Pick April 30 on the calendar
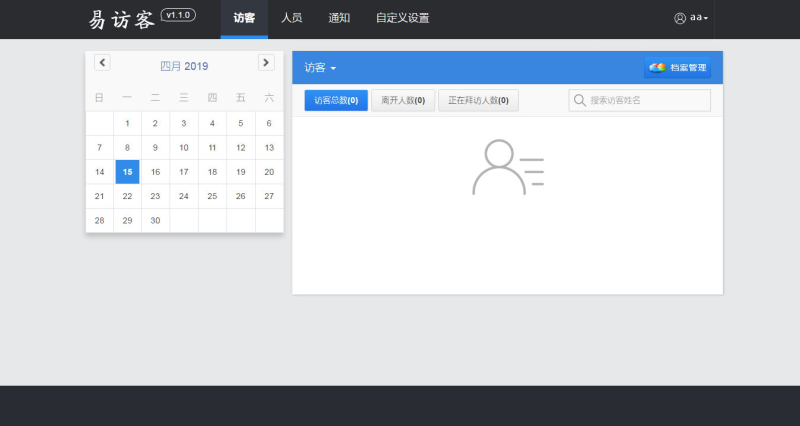800x426 pixels. (x=155, y=220)
